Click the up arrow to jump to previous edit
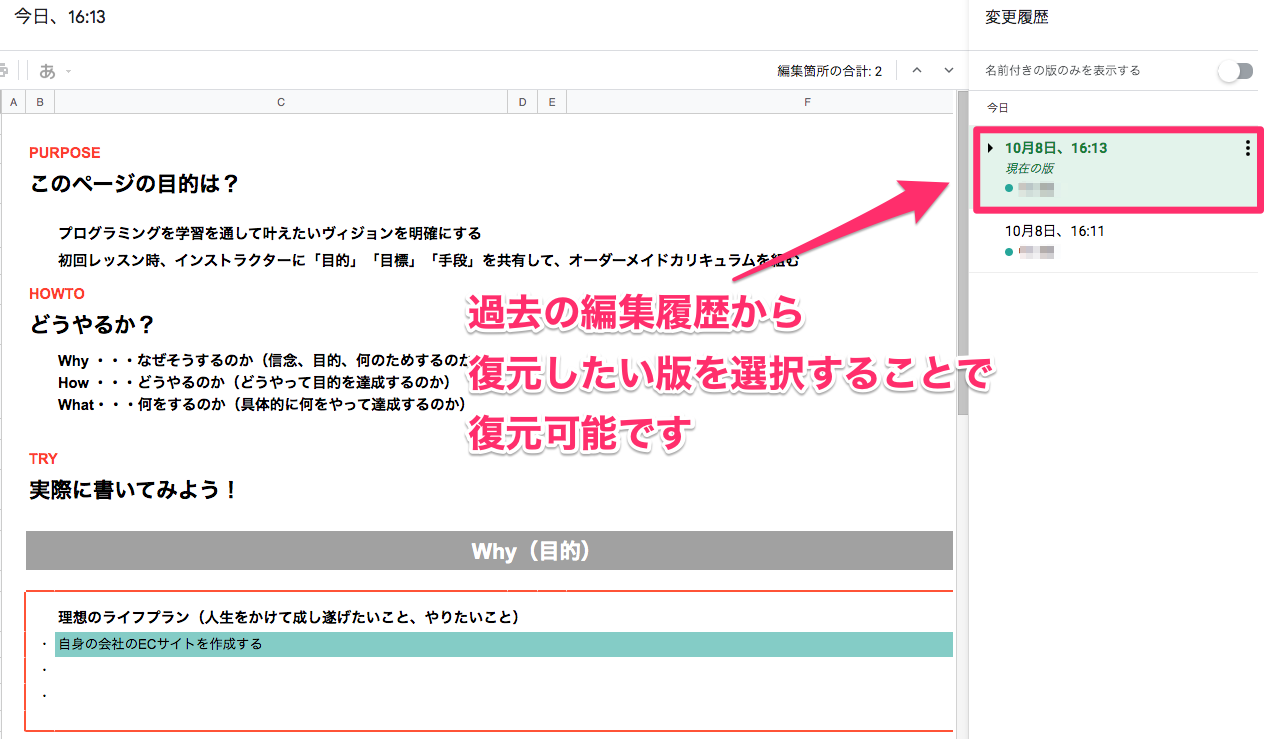The width and height of the screenshot is (1264, 739). [x=916, y=70]
